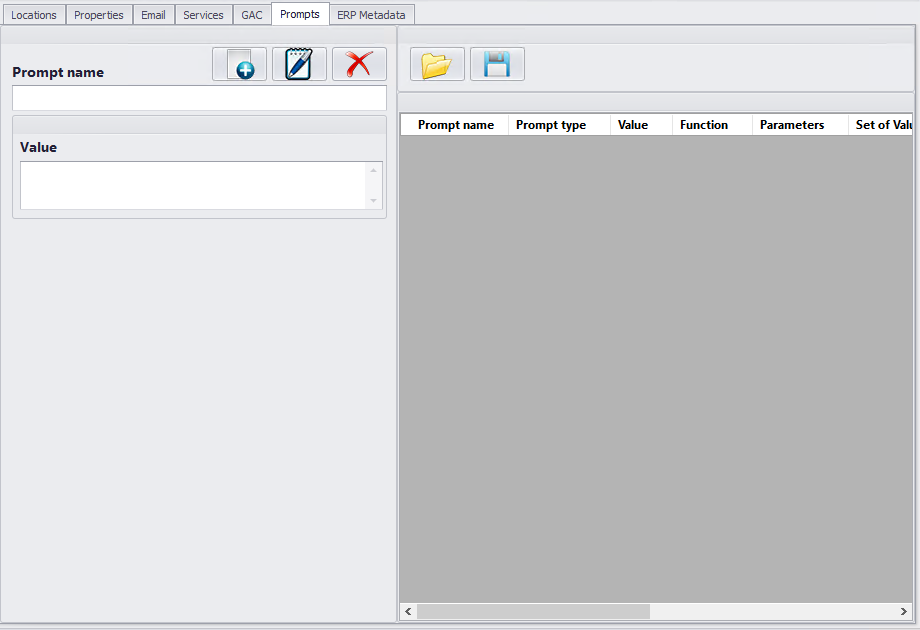The height and width of the screenshot is (630, 920).
Task: Sort by Prompt name column header
Action: tap(455, 125)
